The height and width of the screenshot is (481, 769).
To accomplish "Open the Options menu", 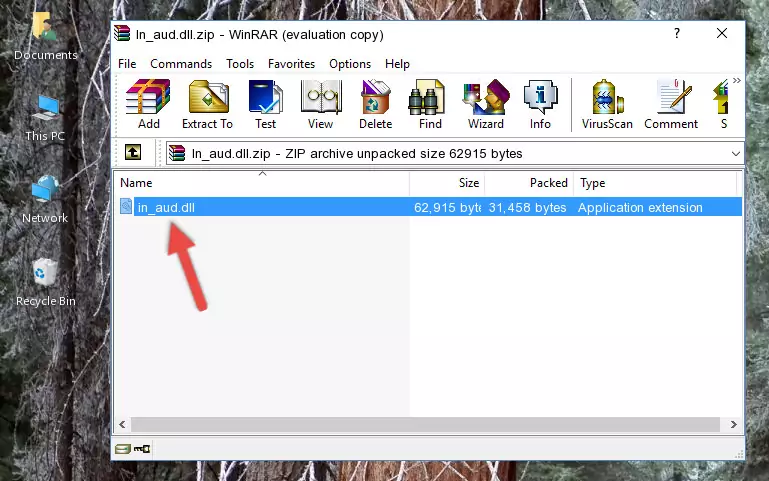I will coord(350,64).
